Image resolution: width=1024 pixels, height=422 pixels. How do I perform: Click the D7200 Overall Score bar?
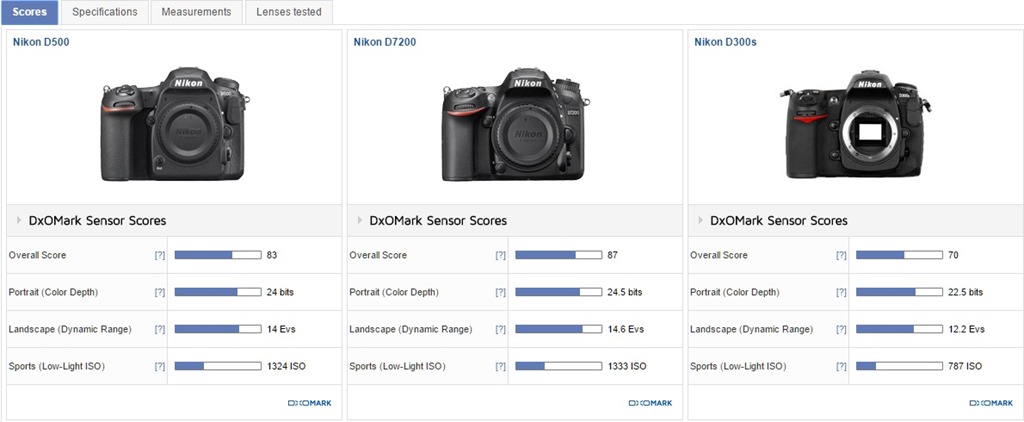558,255
